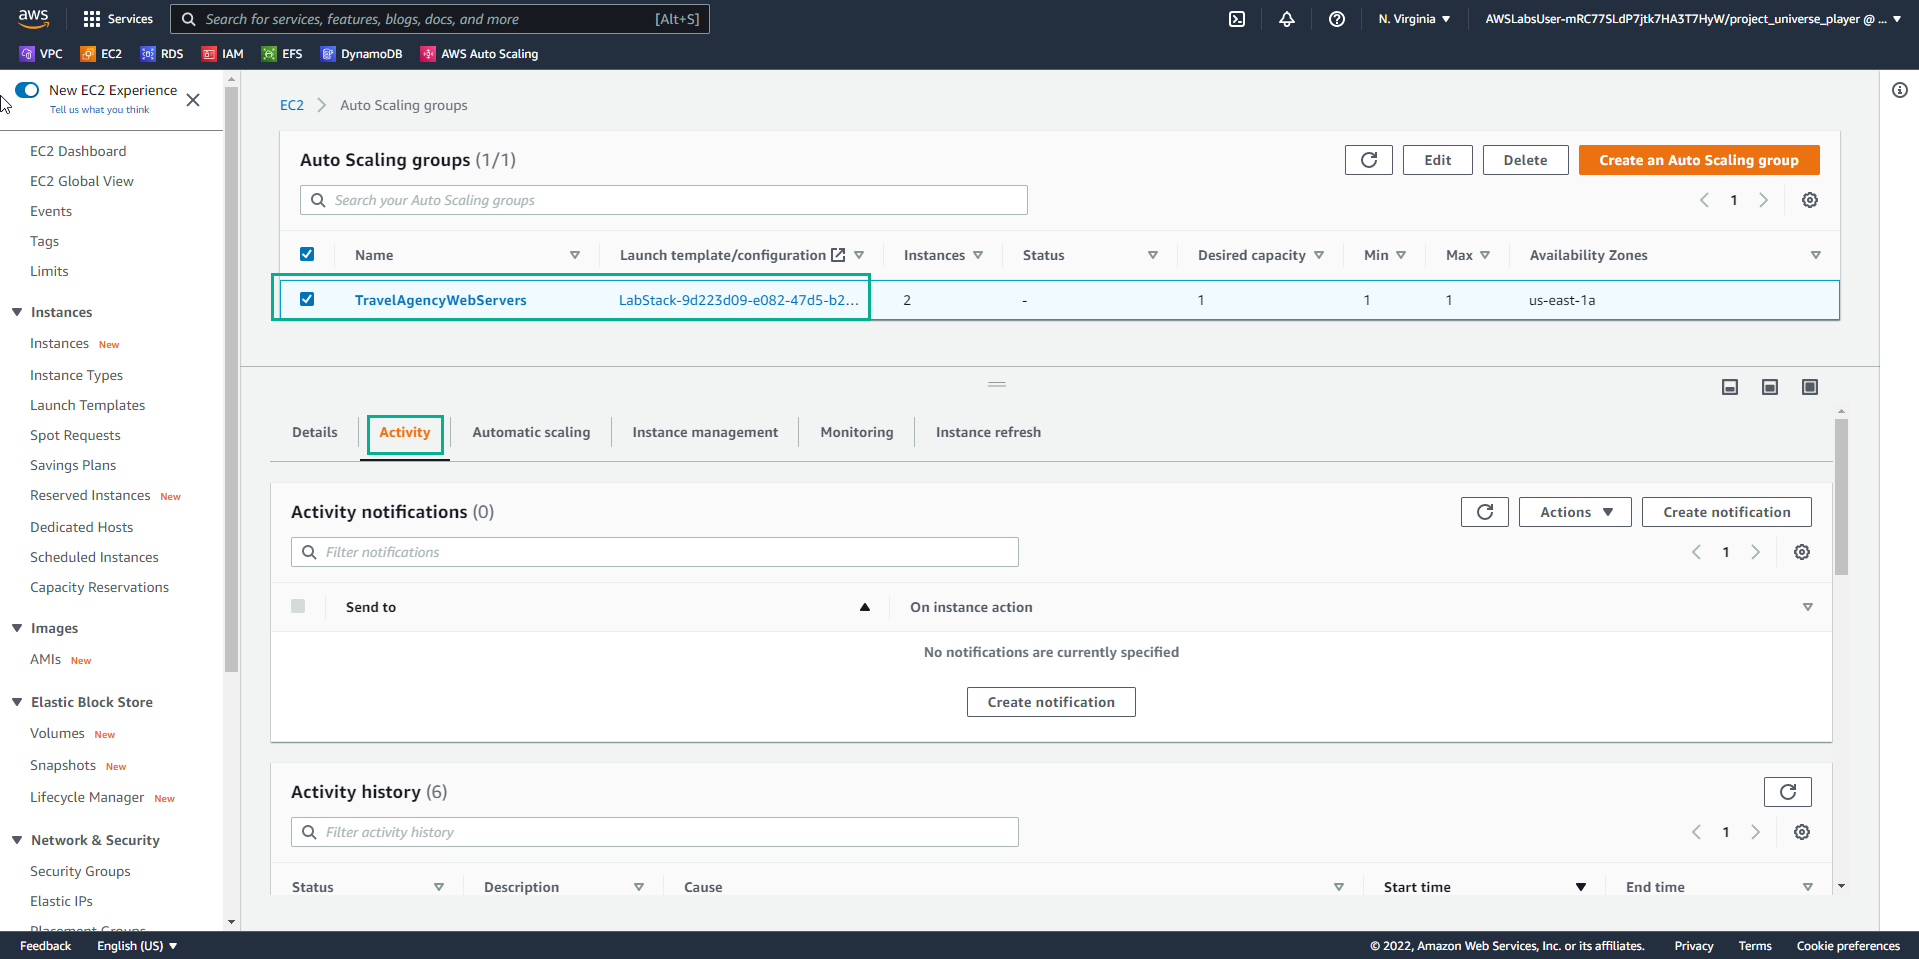Open the Actions dropdown for notifications
The image size is (1919, 959).
click(1575, 512)
